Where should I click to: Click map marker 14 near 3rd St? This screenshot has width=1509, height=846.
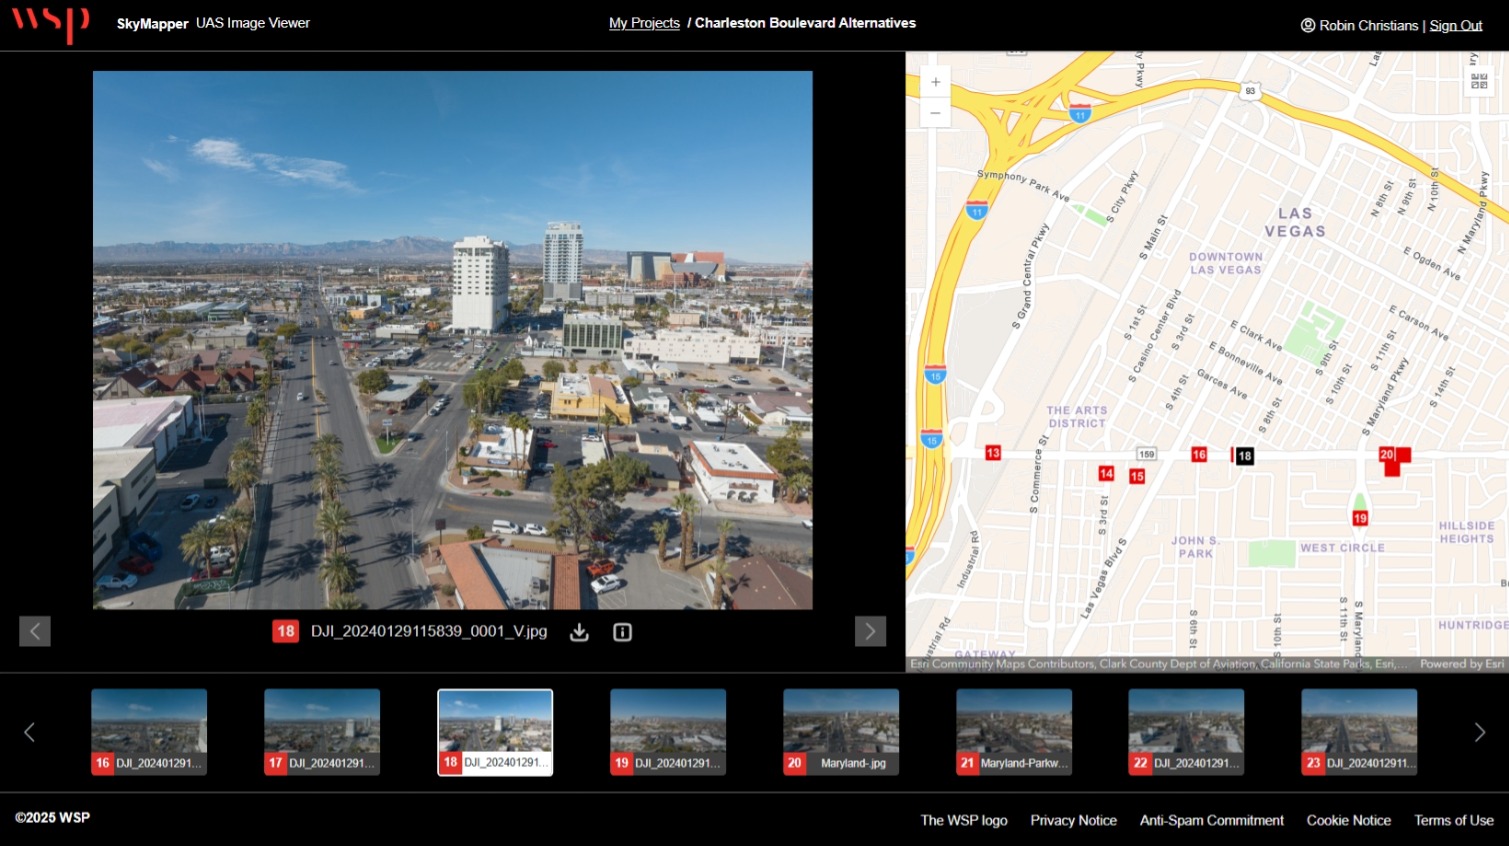click(1106, 473)
